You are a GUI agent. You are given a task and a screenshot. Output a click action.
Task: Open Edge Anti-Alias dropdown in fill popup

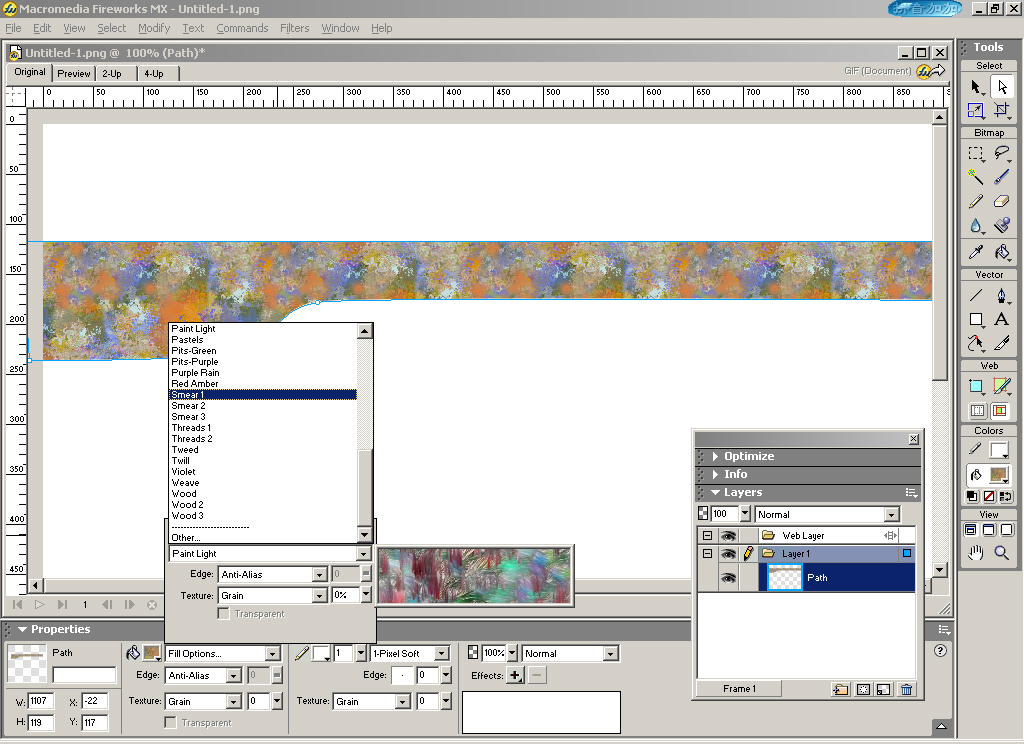(x=319, y=575)
